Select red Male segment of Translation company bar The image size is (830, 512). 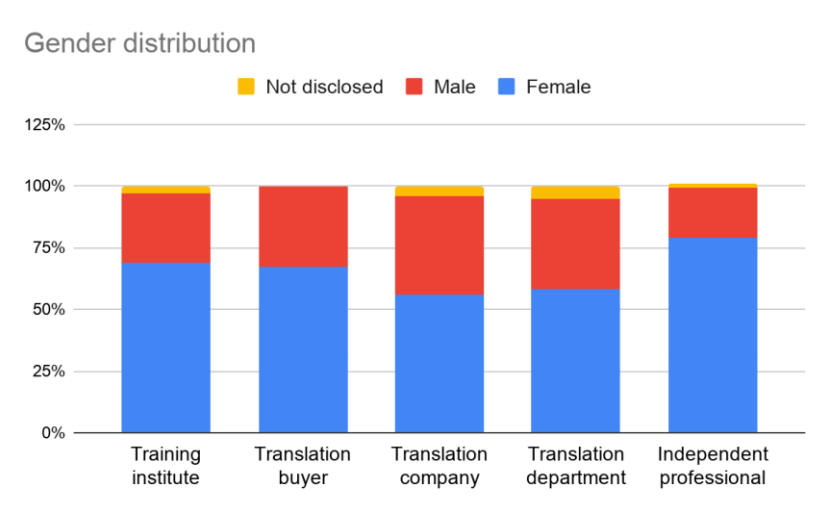point(439,245)
